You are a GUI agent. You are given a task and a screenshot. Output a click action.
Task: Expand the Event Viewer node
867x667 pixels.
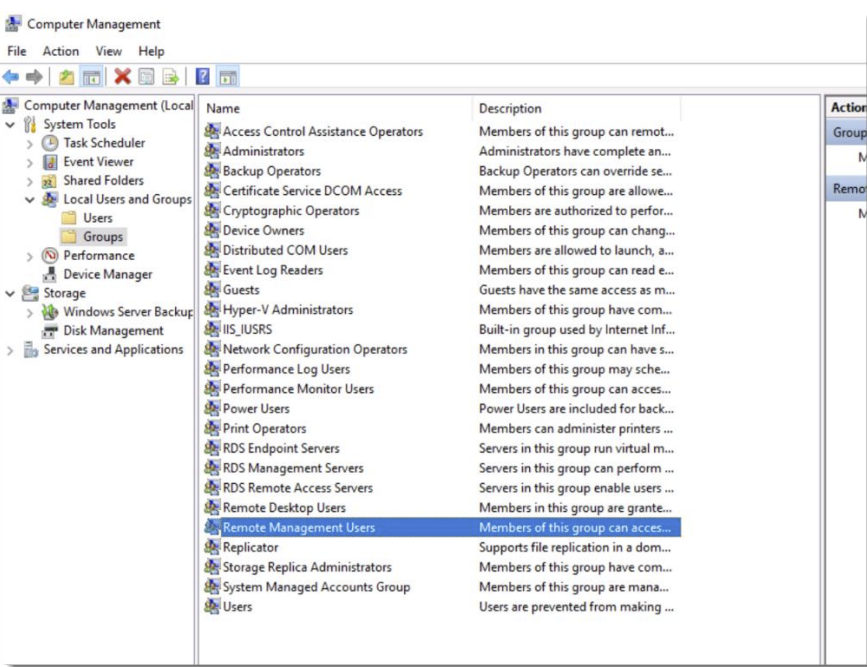30,163
